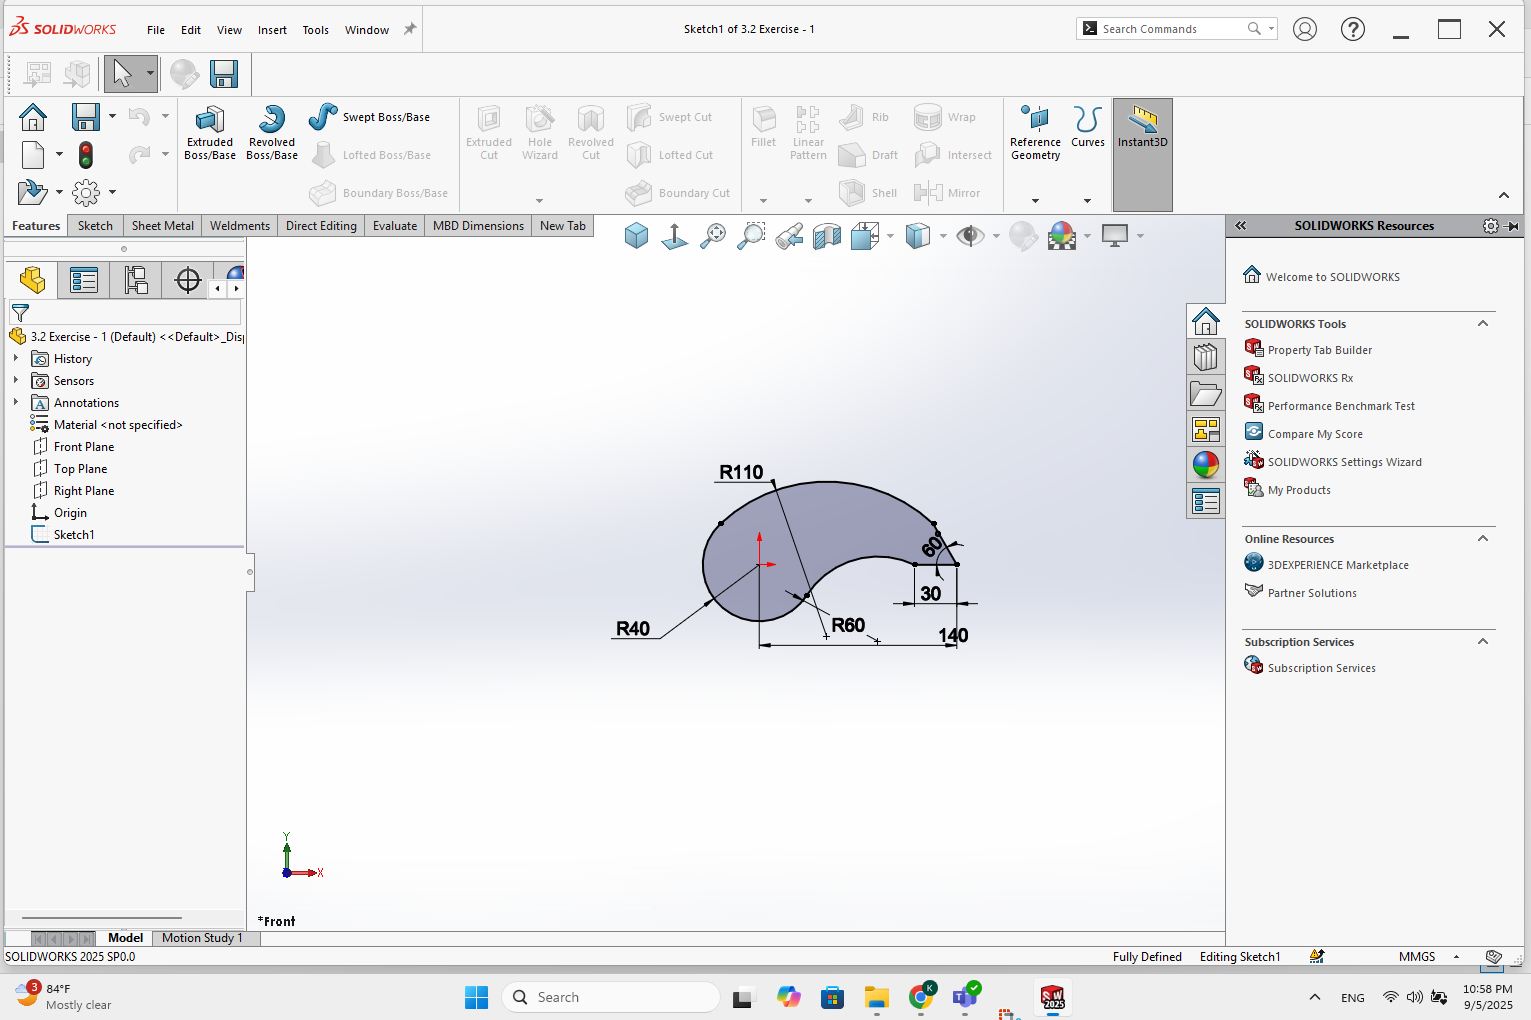Screen dimensions: 1531x1020
Task: Open the Motion Study 1 tab
Action: (202, 938)
